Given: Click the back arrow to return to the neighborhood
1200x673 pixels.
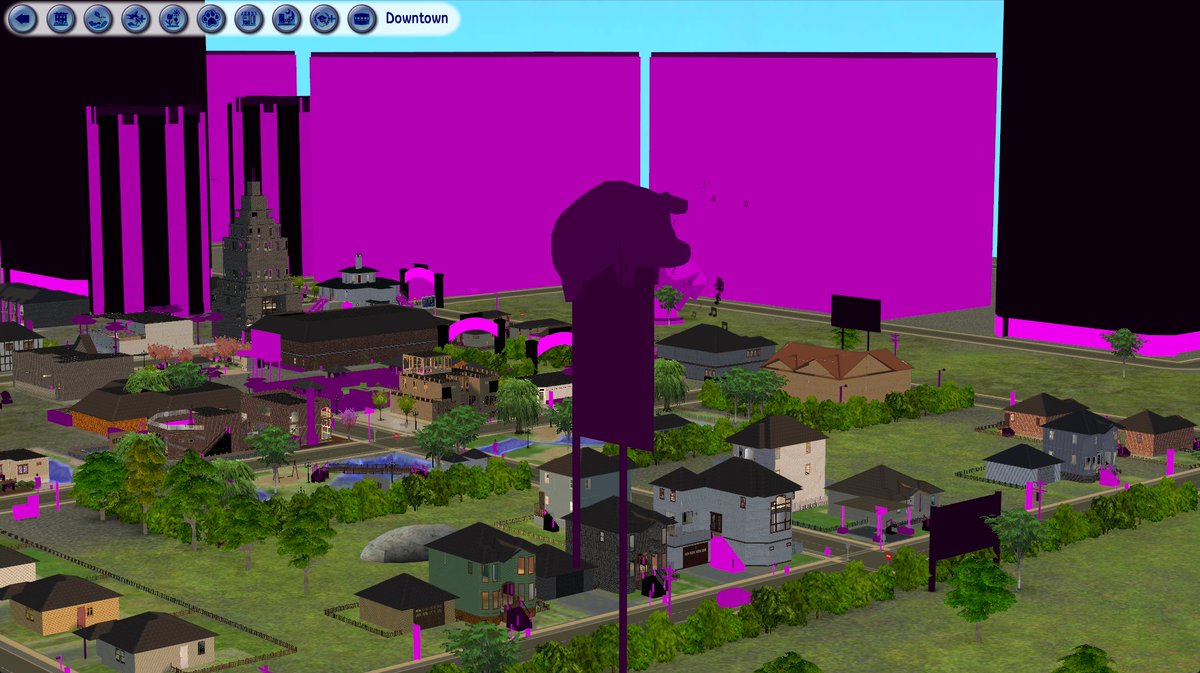Looking at the screenshot, I should pyautogui.click(x=23, y=17).
